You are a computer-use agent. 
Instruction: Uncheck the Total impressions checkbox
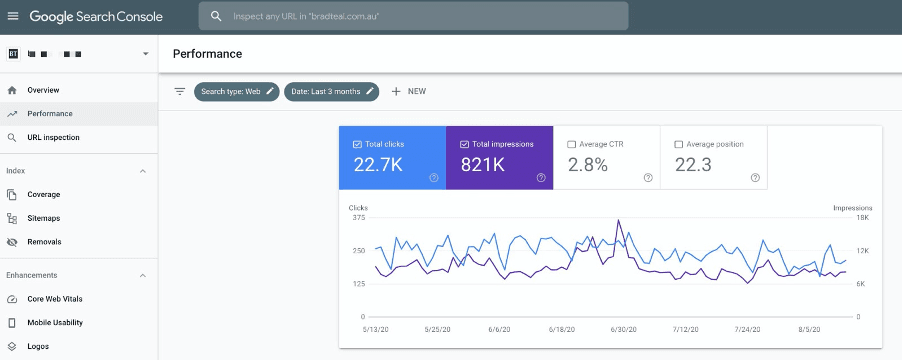point(464,144)
